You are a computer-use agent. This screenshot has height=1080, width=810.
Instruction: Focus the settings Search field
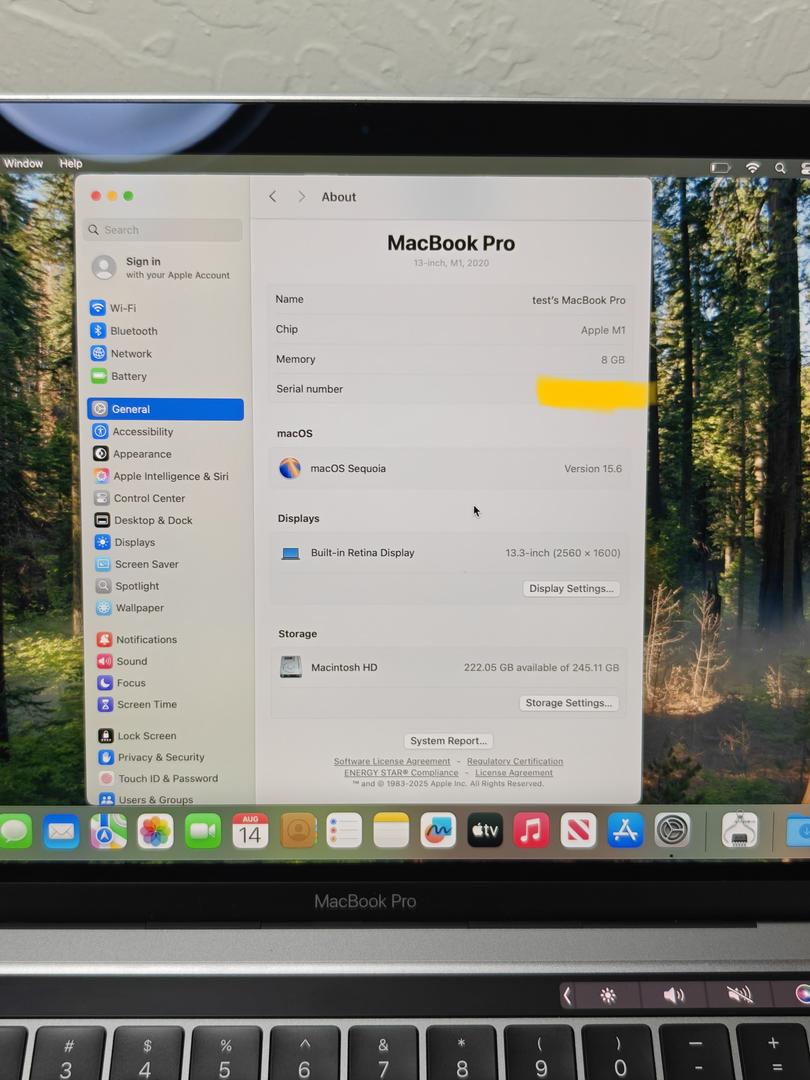(x=164, y=230)
